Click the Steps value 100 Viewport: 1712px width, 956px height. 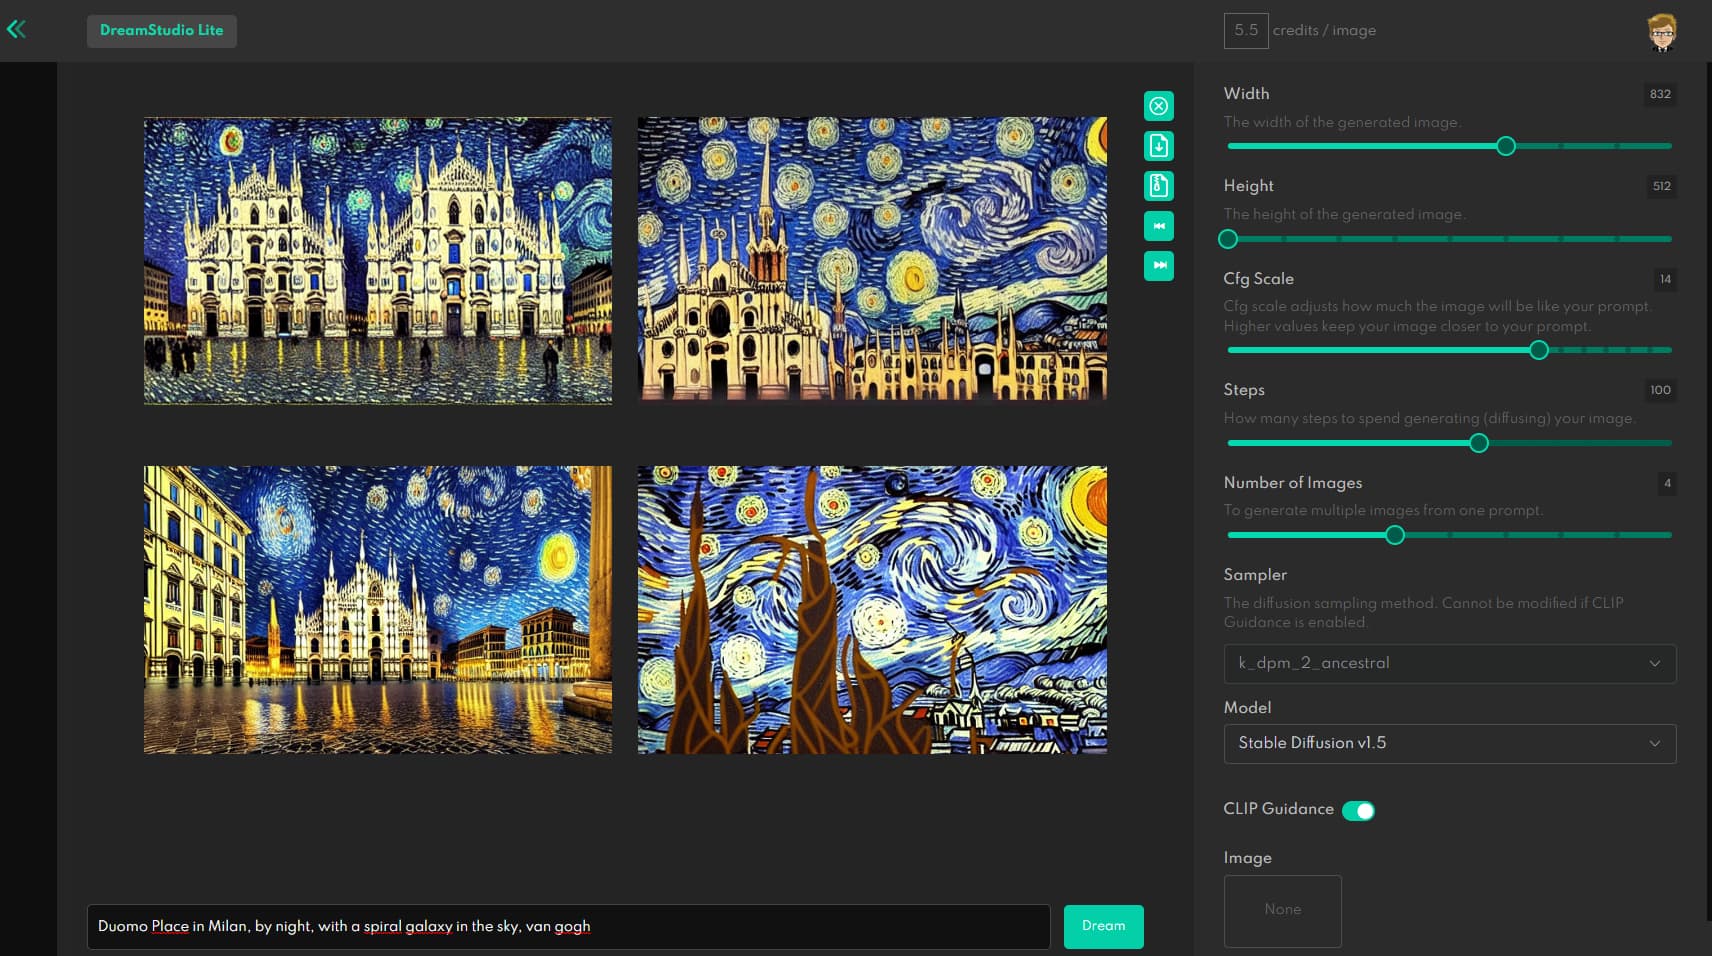(x=1660, y=390)
